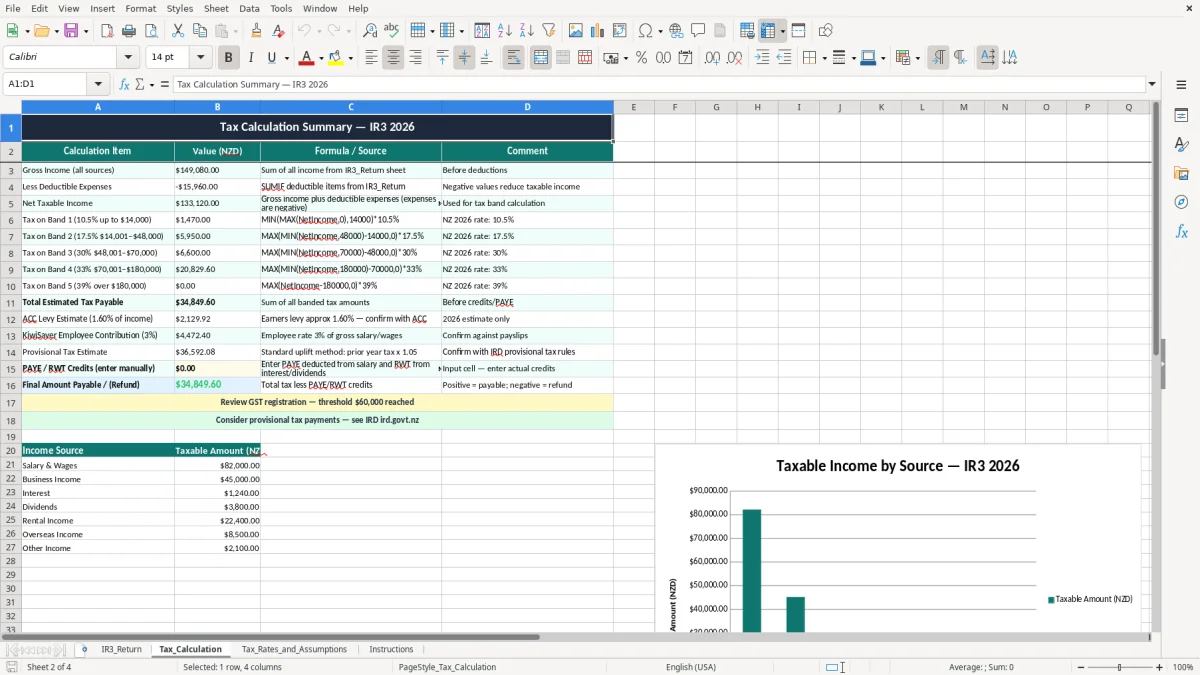
Task: Copy selection using the Copy icon
Action: point(199,31)
